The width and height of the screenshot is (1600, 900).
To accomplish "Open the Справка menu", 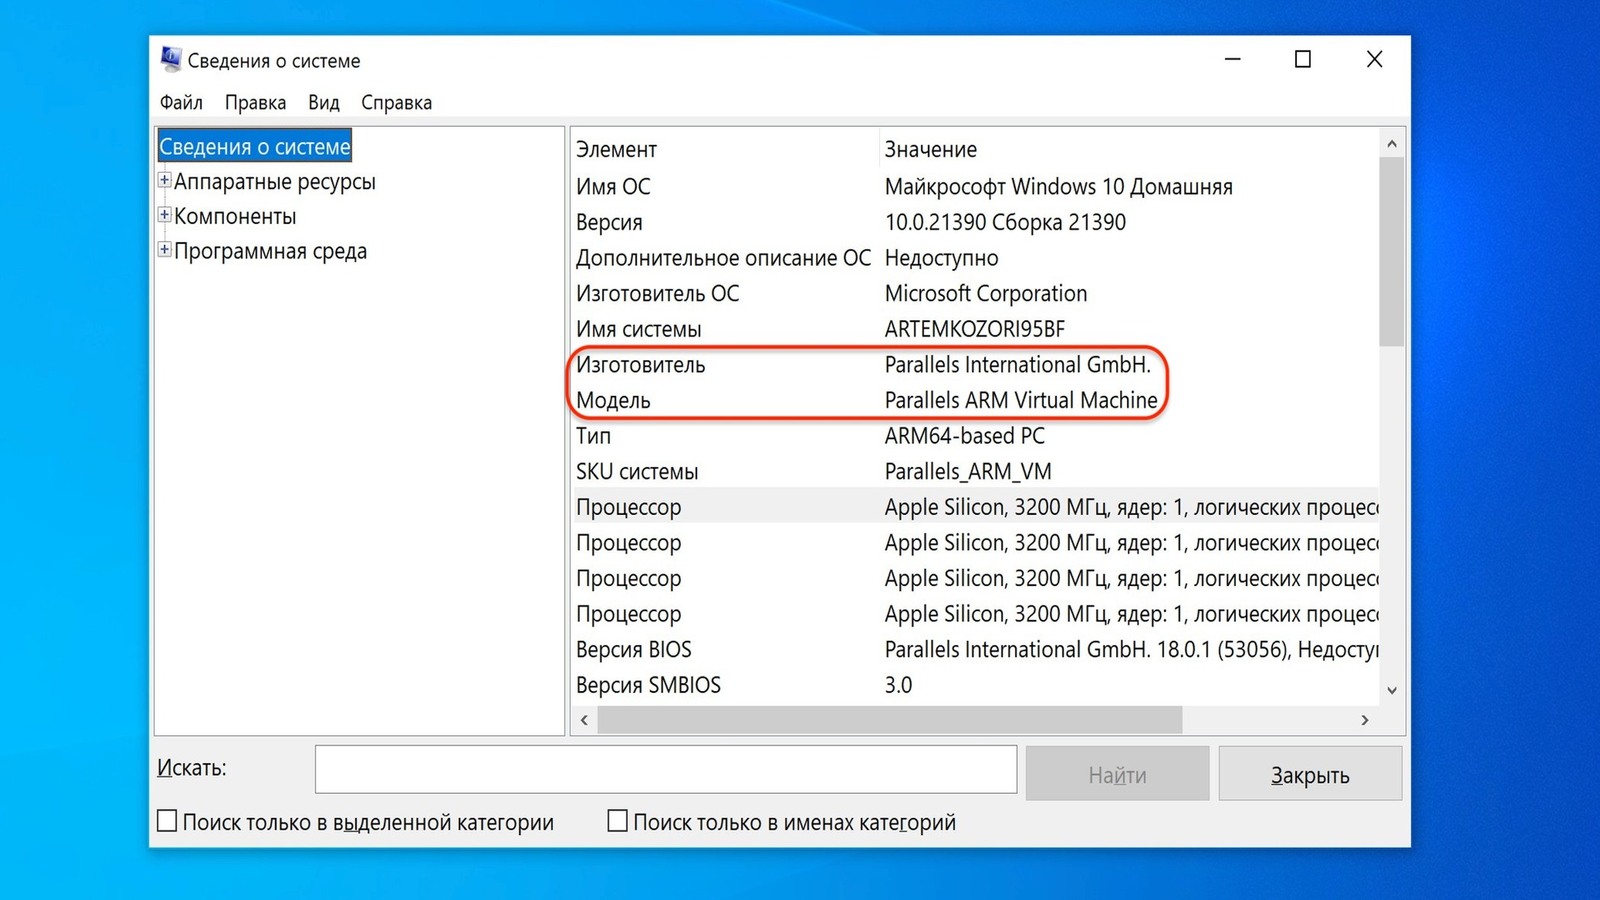I will click(x=396, y=102).
